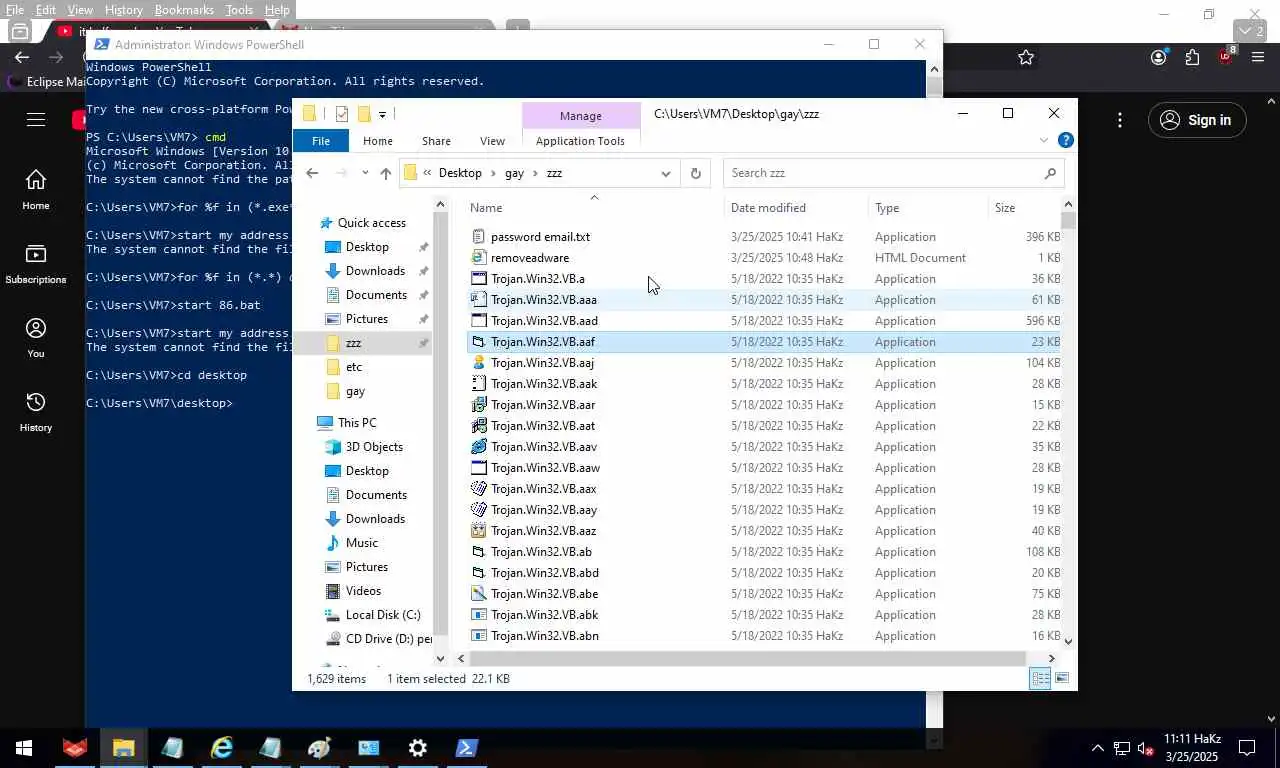Select file password email.txt

point(540,237)
